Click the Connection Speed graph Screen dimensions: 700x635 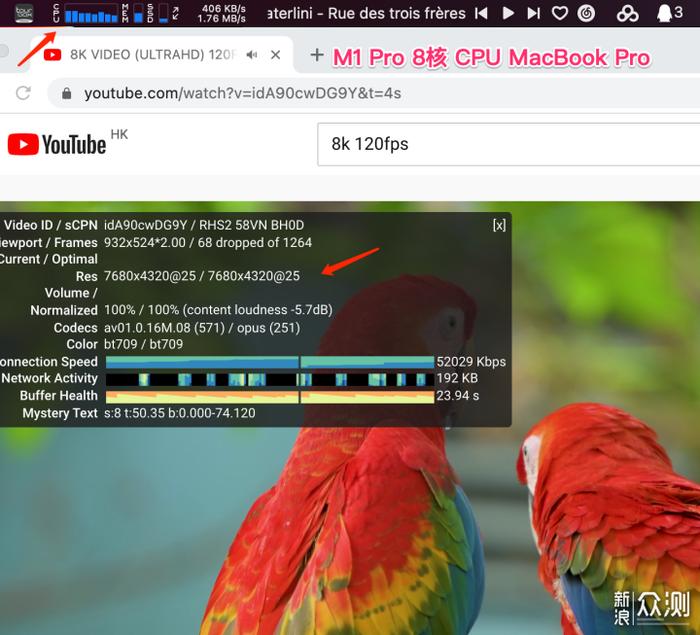click(x=270, y=362)
